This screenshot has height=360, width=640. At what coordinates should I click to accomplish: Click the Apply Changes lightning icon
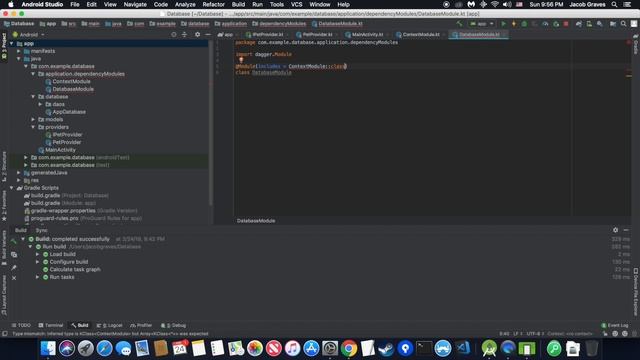click(x=513, y=24)
